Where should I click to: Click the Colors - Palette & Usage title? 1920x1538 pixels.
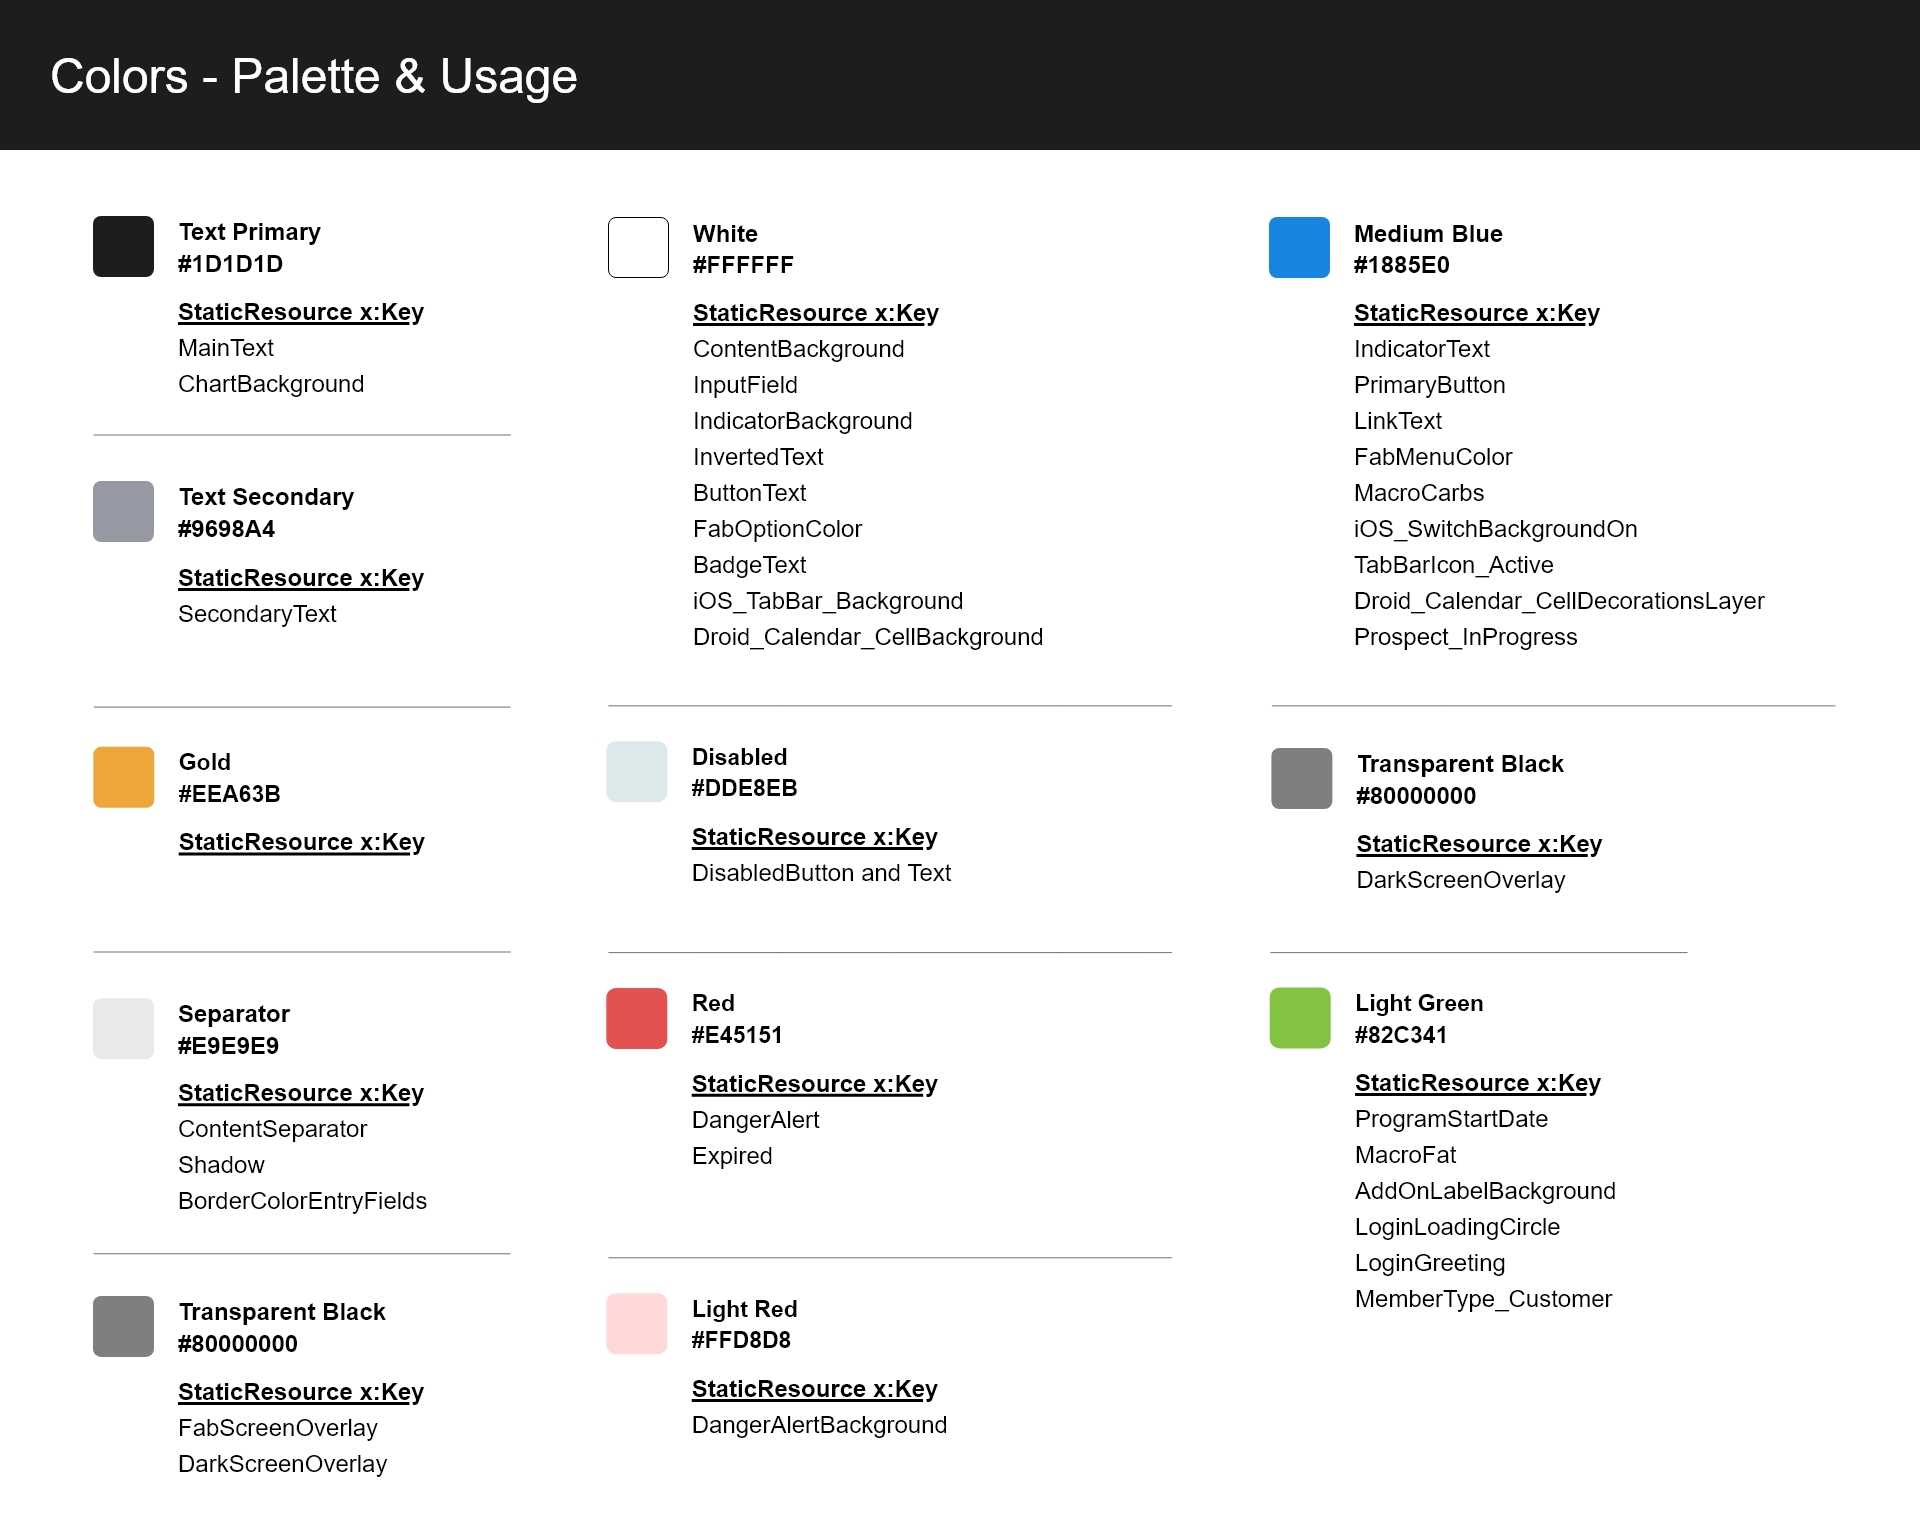[313, 76]
